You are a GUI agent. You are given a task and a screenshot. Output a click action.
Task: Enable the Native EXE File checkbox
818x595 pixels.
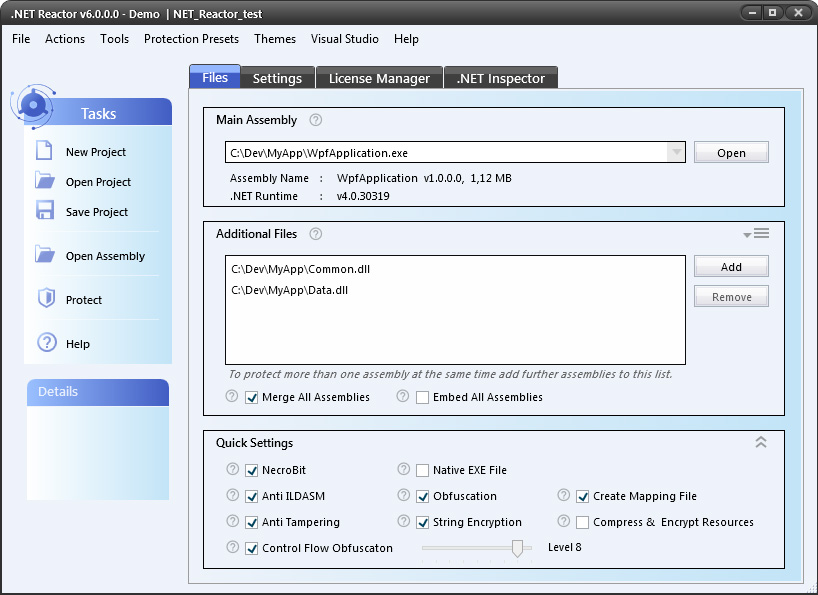click(423, 470)
